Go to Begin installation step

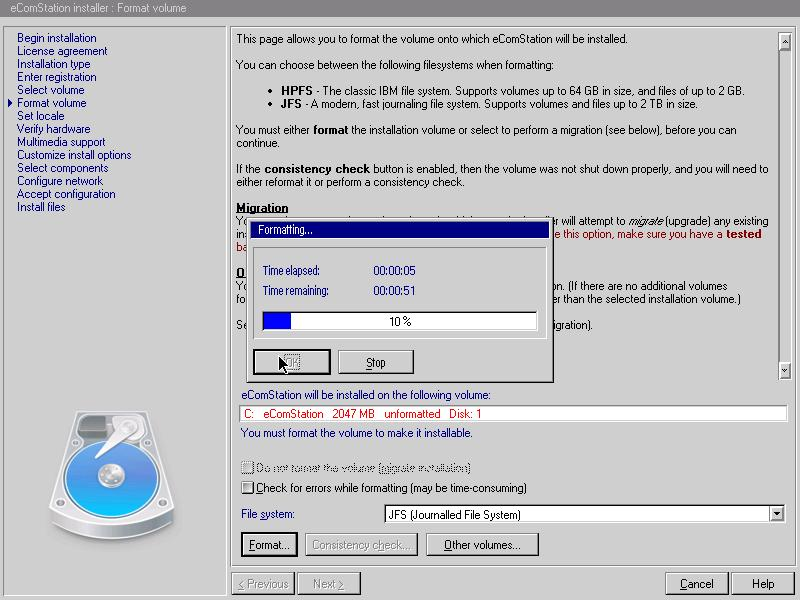click(57, 38)
